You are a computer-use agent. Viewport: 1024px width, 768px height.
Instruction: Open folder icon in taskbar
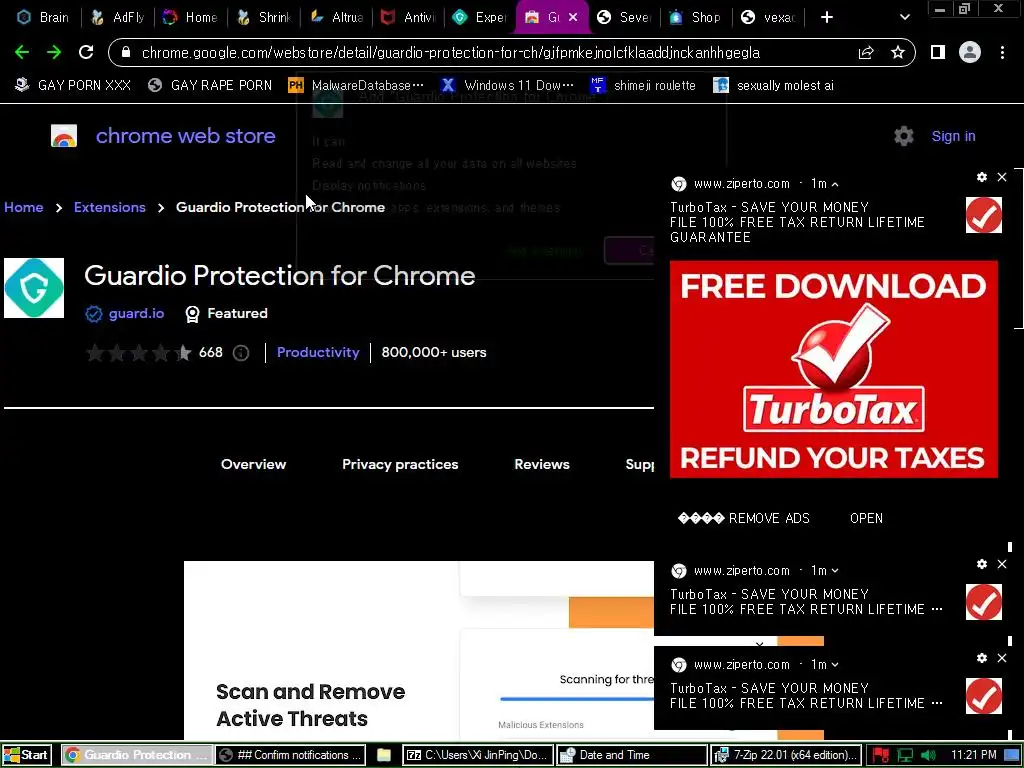(x=384, y=755)
